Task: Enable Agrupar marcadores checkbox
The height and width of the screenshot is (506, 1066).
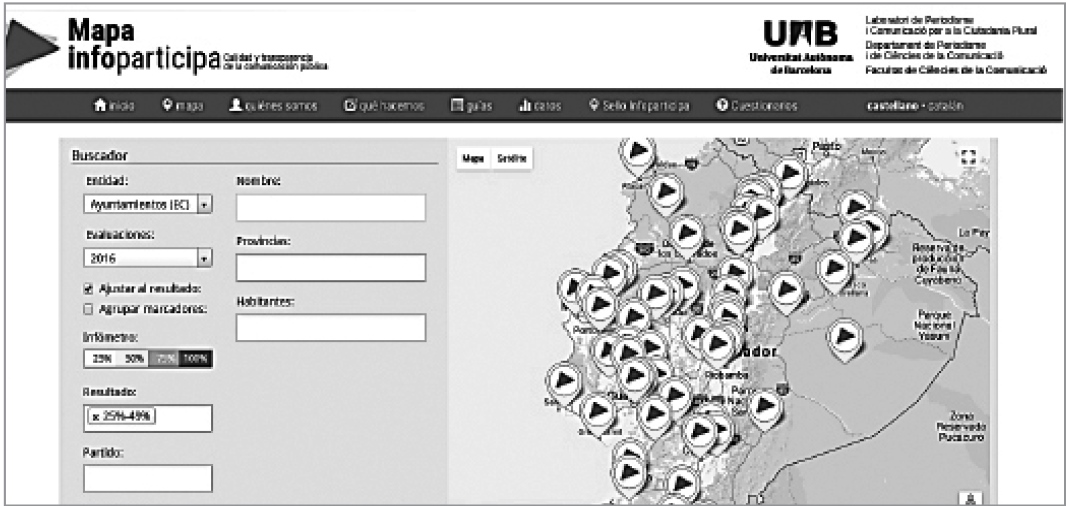Action: coord(88,309)
